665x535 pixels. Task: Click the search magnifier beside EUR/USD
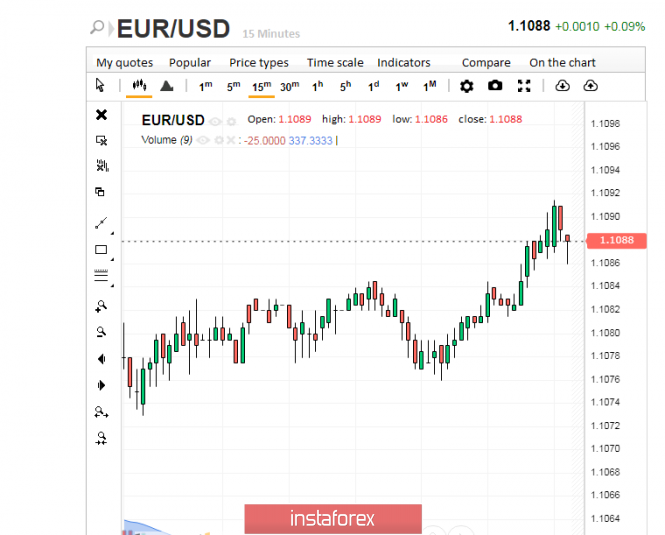click(x=97, y=28)
